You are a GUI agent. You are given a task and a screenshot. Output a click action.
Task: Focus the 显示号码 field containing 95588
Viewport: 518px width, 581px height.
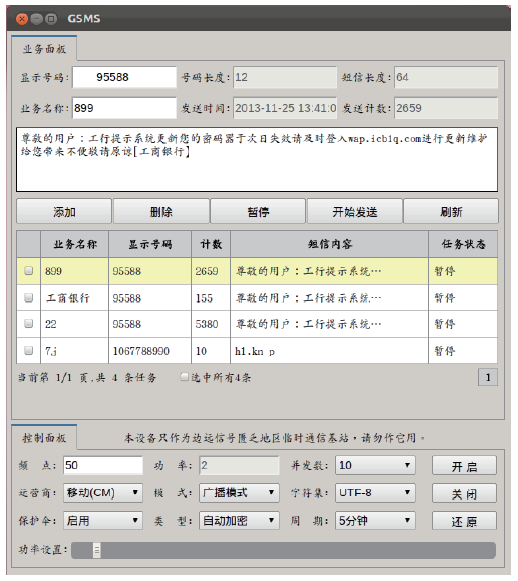click(124, 77)
